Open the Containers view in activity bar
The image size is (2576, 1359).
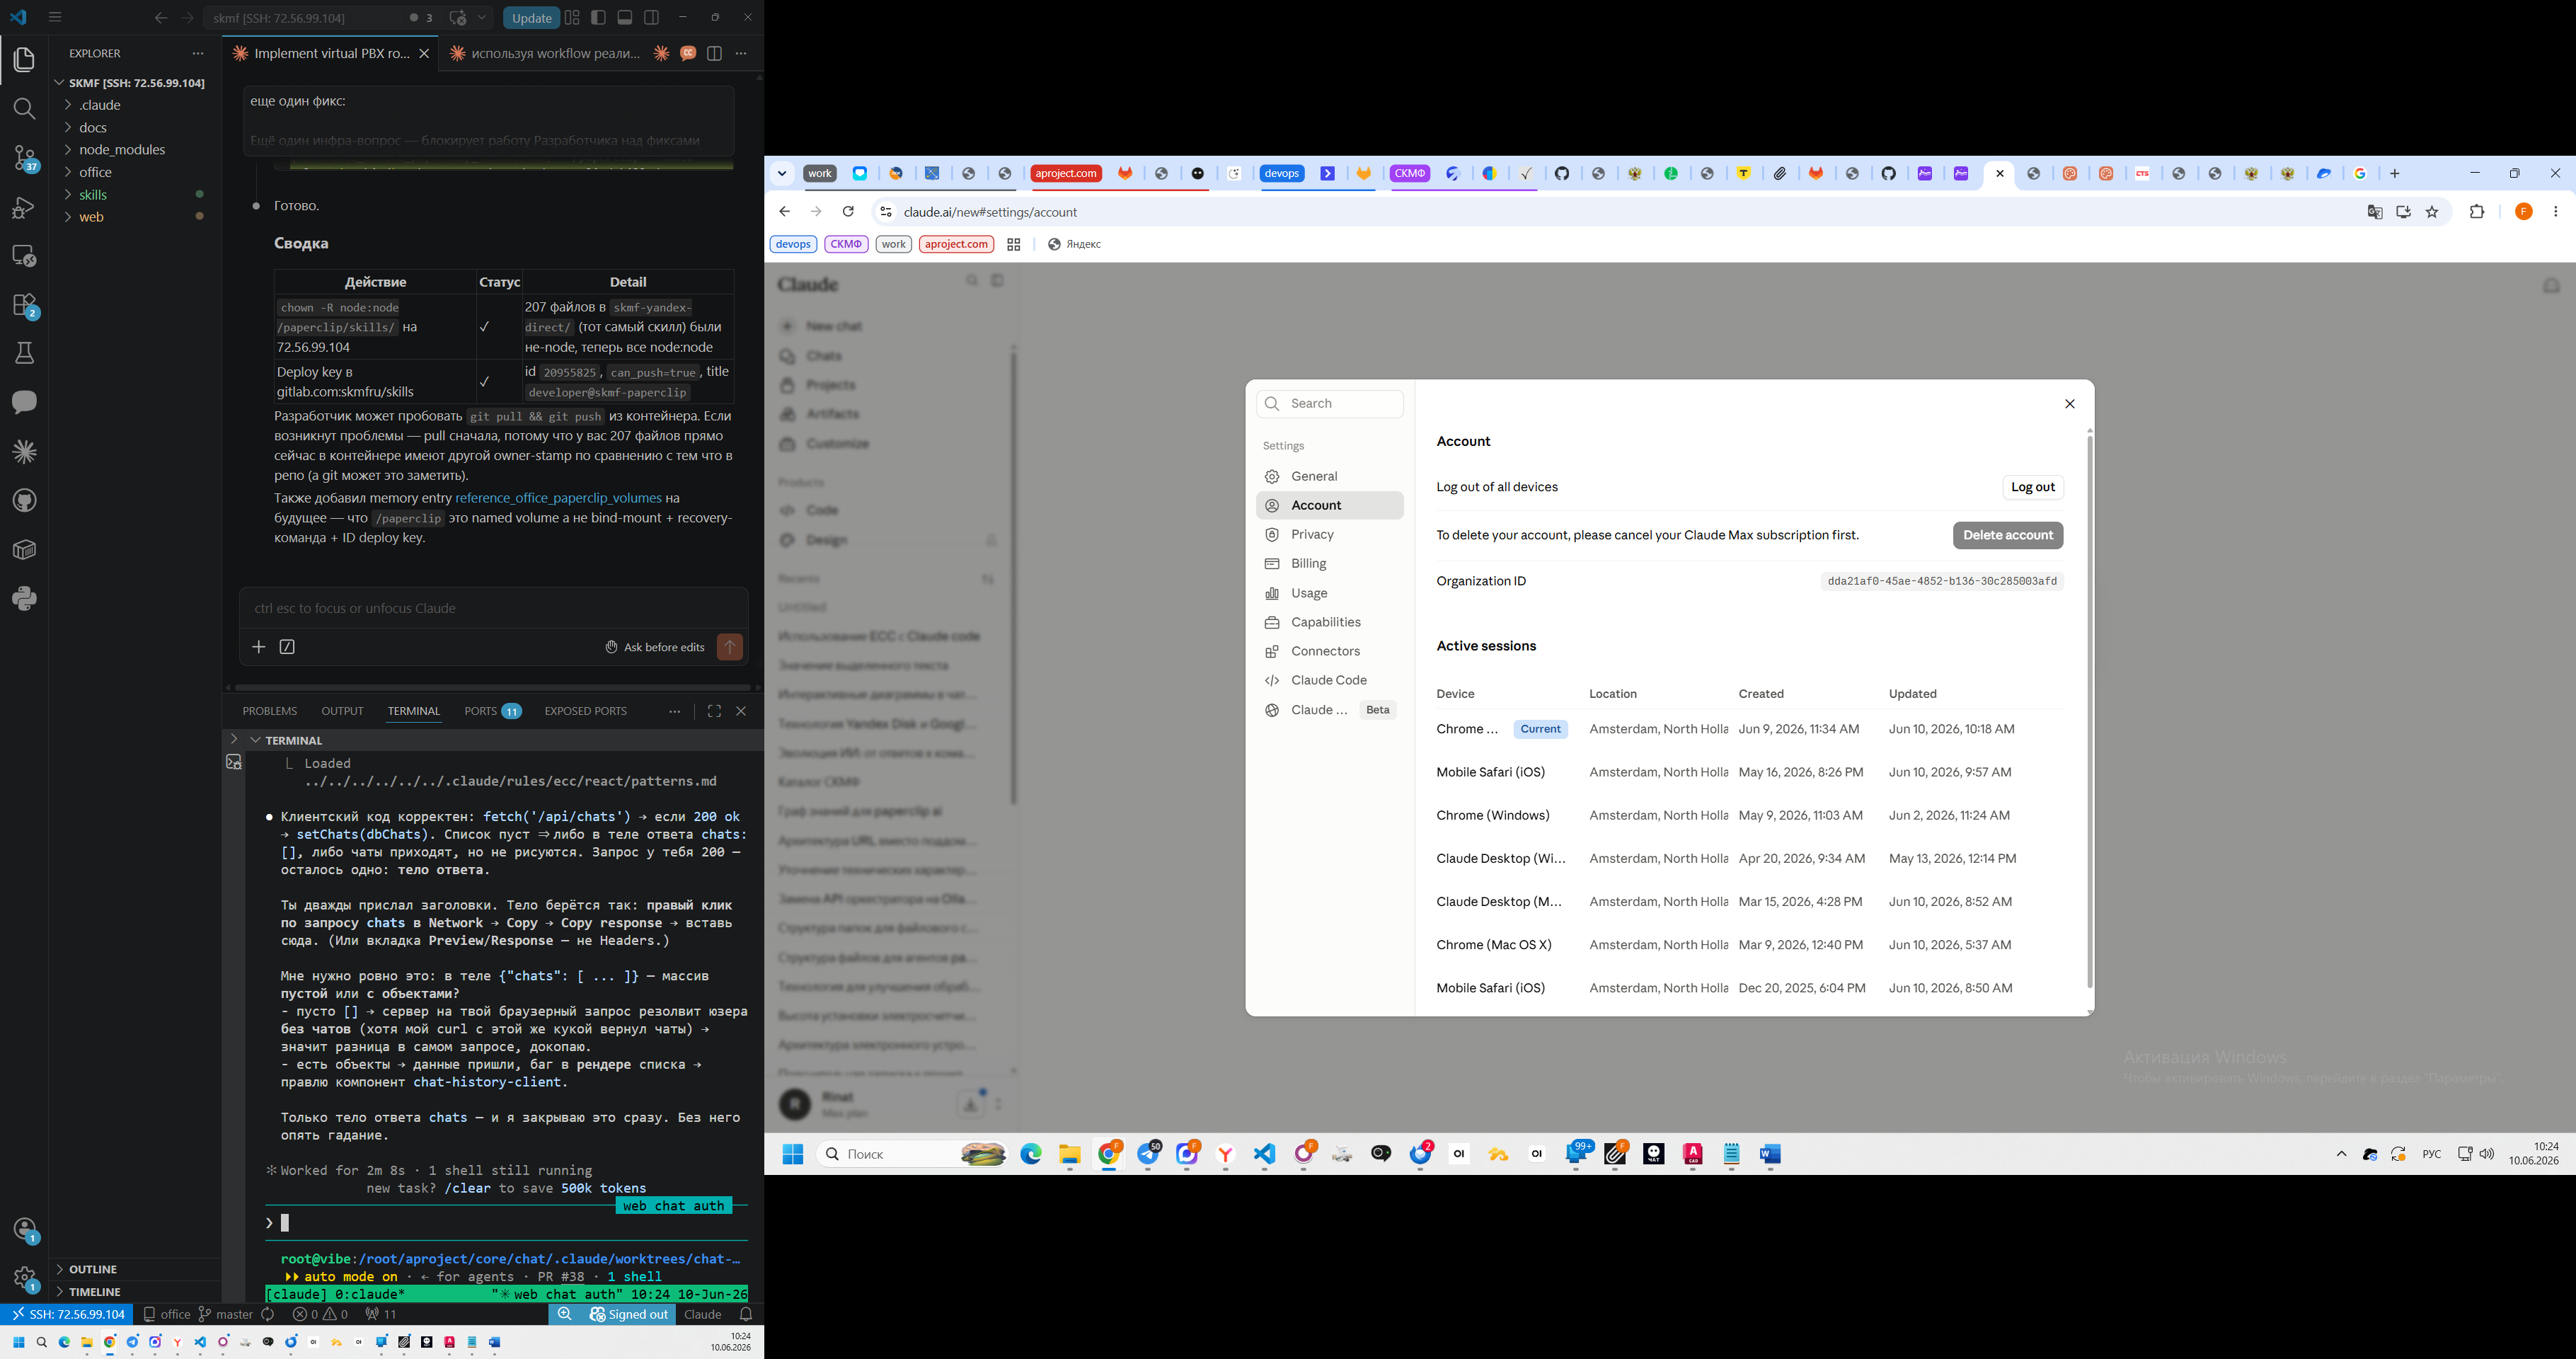24,549
